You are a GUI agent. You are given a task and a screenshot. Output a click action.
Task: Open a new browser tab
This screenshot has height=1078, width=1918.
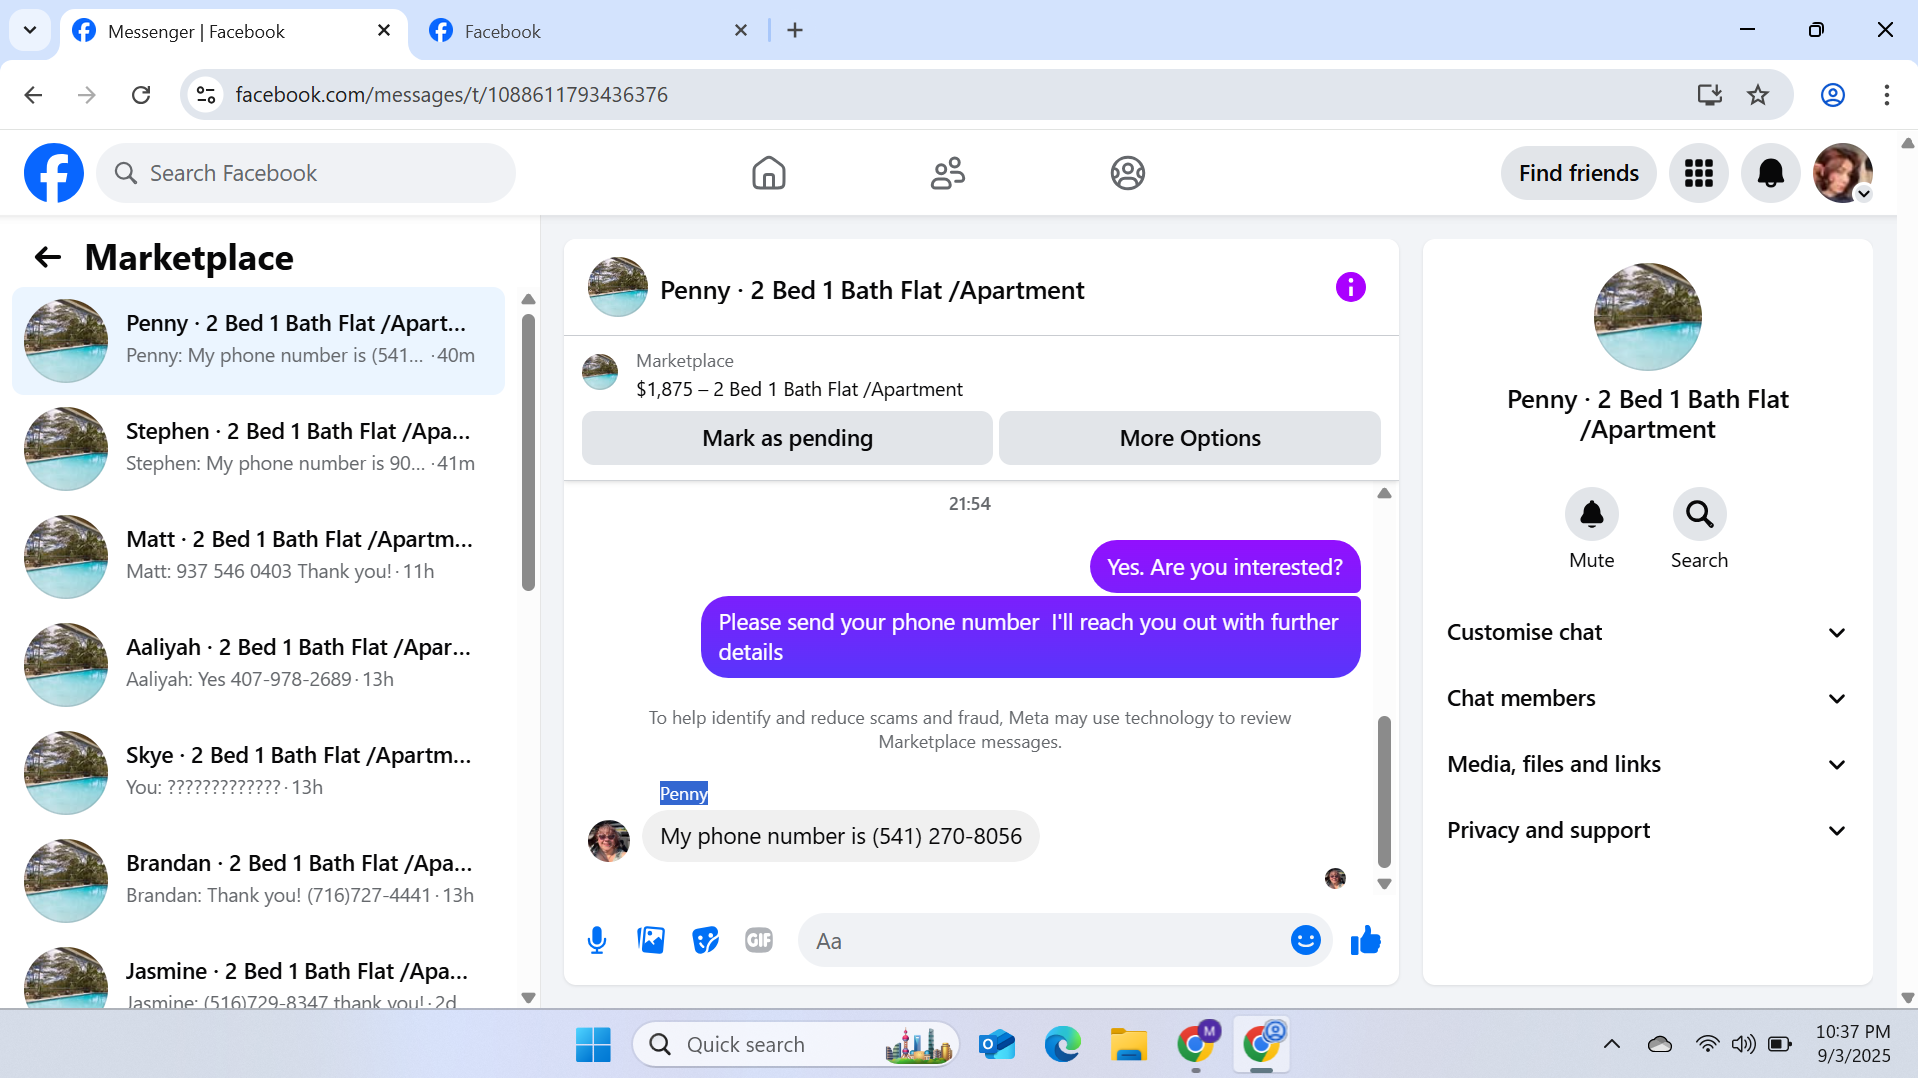click(795, 31)
